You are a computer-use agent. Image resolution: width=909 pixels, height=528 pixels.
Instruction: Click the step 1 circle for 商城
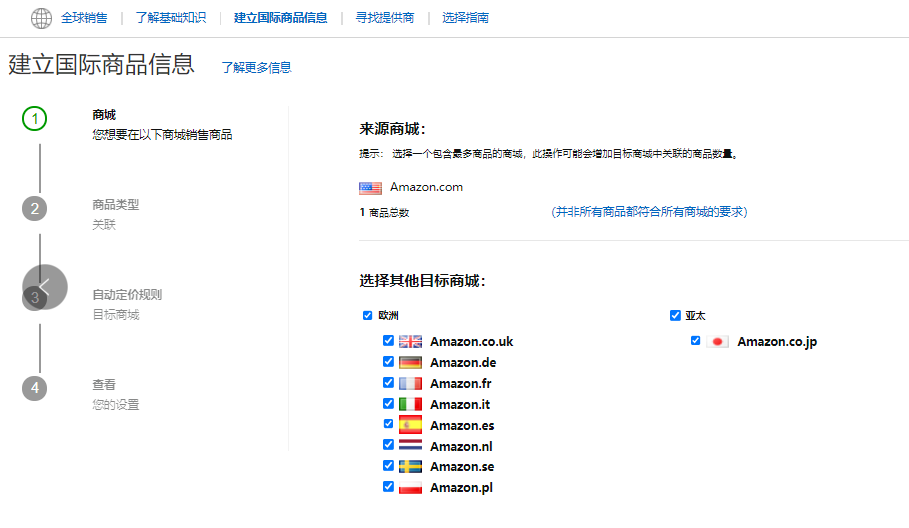[34, 119]
